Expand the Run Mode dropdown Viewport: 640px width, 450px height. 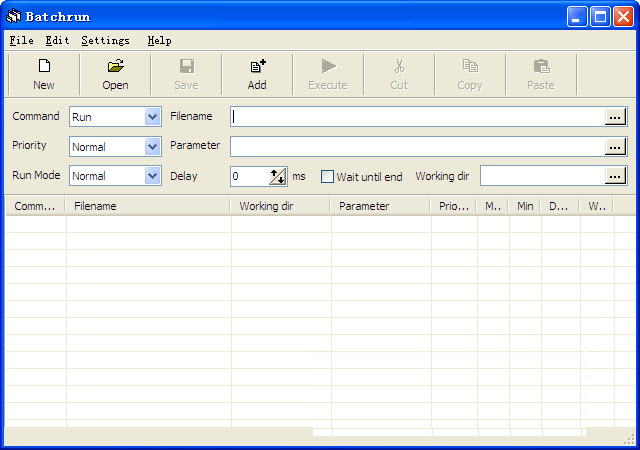click(152, 176)
